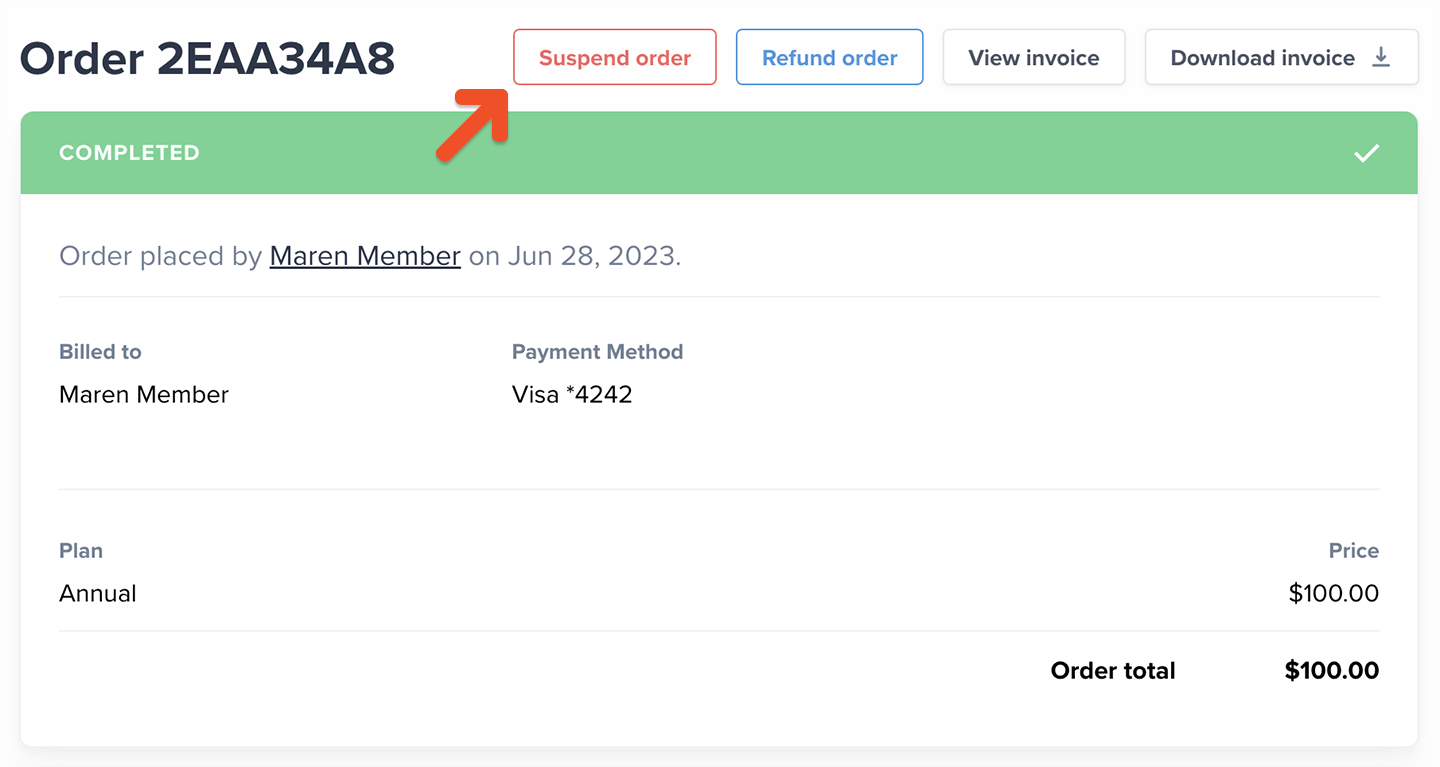Click the Price column header
The height and width of the screenshot is (767, 1440).
click(1353, 551)
